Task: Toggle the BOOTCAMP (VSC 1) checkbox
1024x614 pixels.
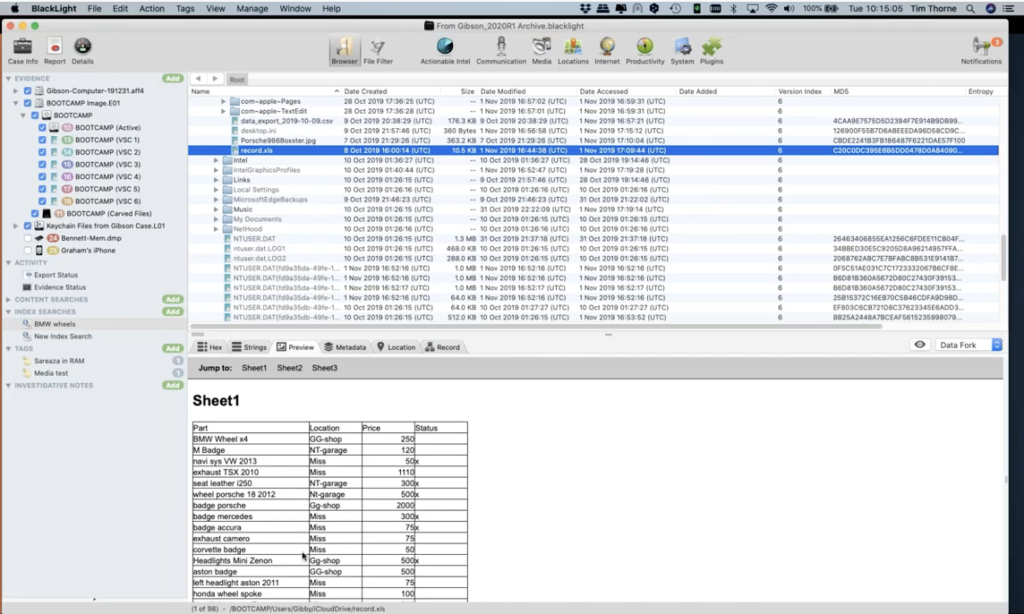Action: tap(42, 140)
